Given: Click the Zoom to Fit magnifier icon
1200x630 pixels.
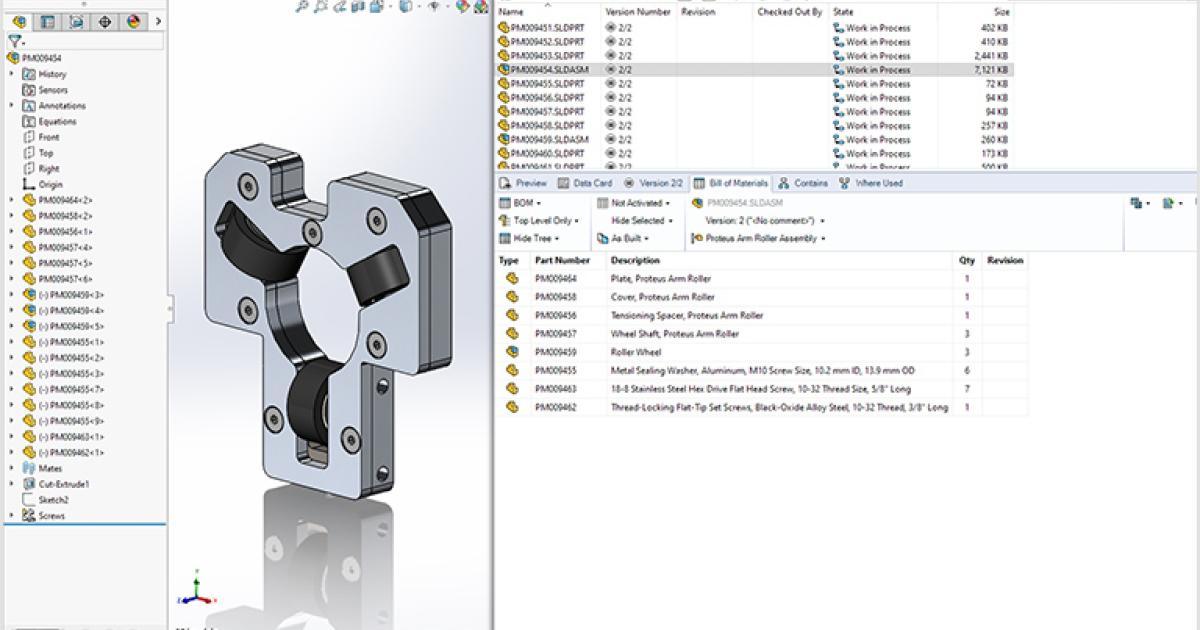Looking at the screenshot, I should pyautogui.click(x=302, y=6).
